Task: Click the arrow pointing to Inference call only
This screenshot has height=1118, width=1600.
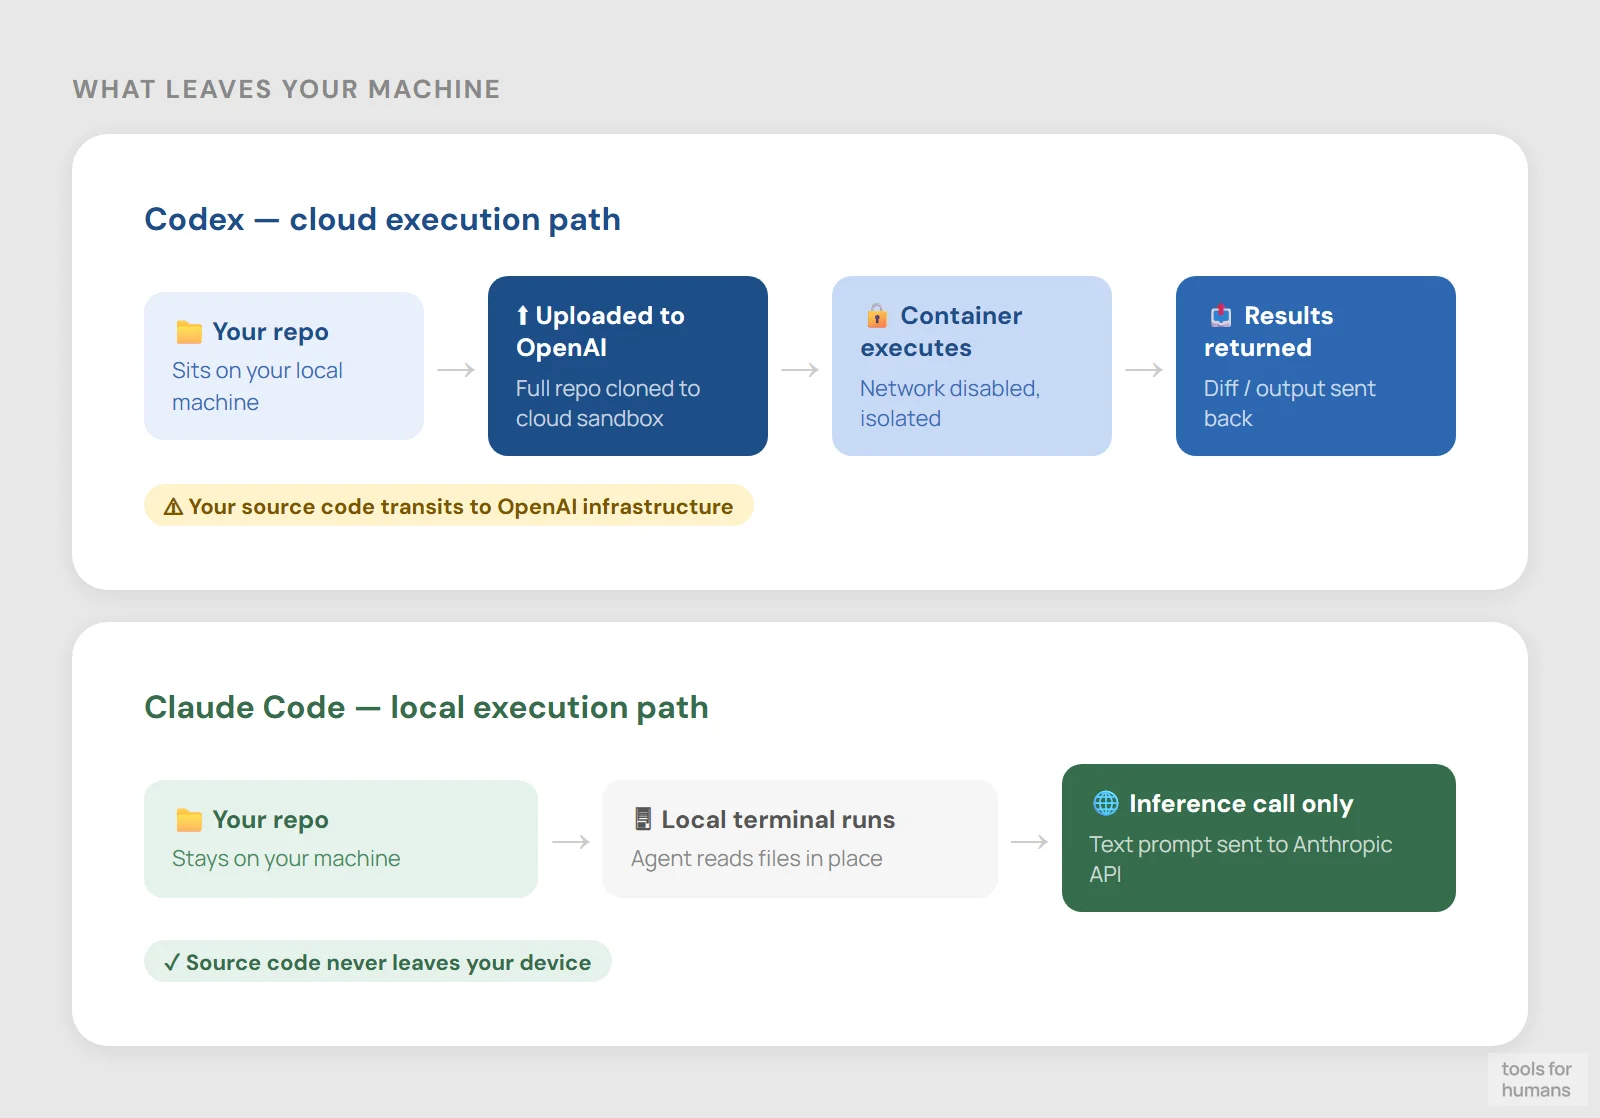Action: click(1029, 841)
